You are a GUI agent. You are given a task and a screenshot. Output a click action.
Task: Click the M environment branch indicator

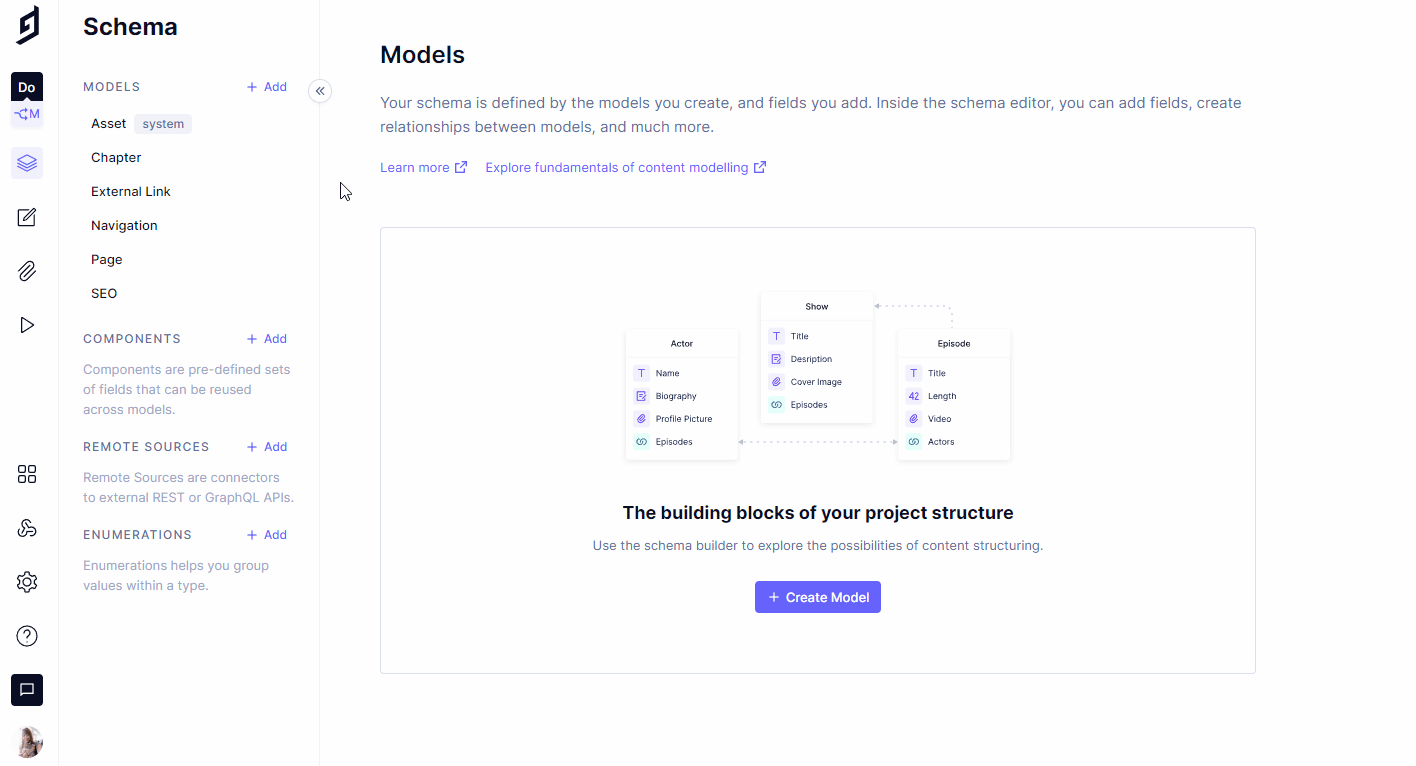26,115
